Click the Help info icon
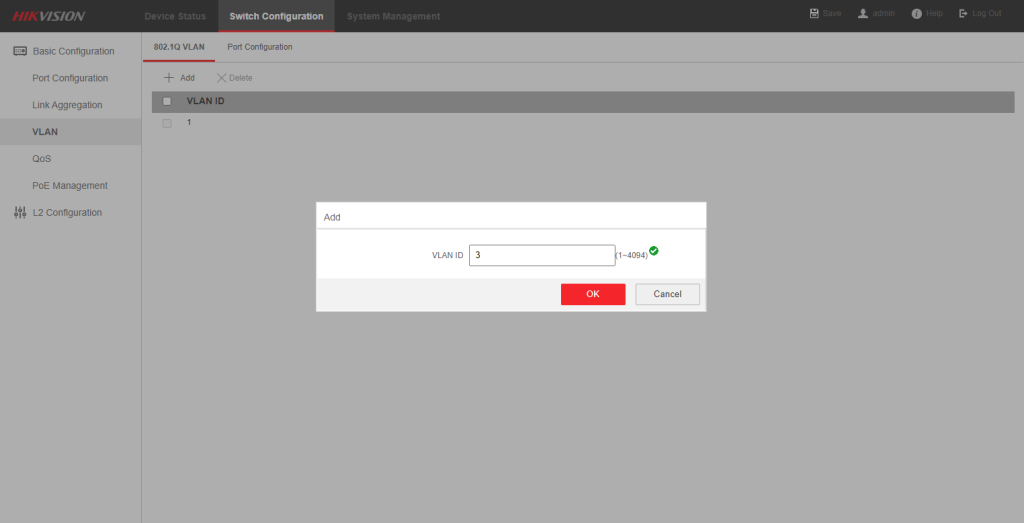Screen dimensions: 1024x523 [916, 14]
